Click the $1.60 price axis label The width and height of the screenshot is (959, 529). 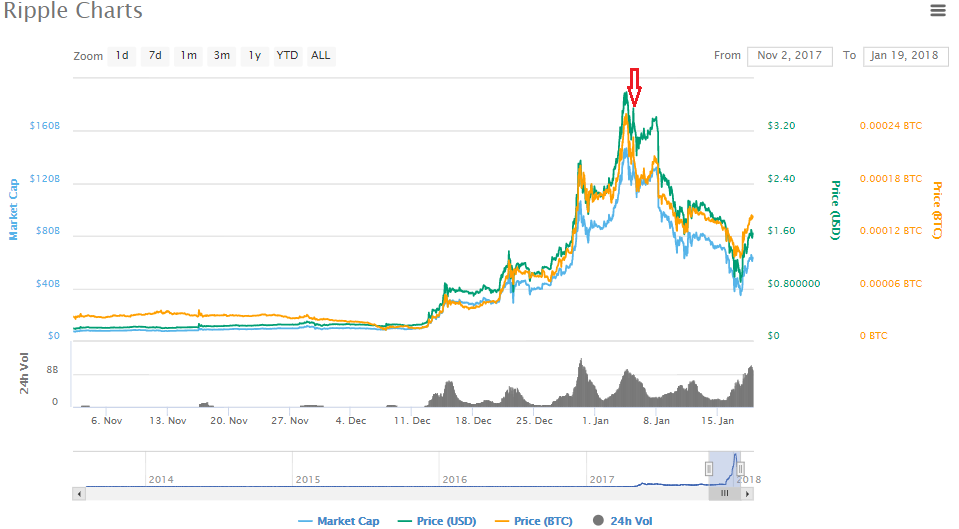coord(781,231)
